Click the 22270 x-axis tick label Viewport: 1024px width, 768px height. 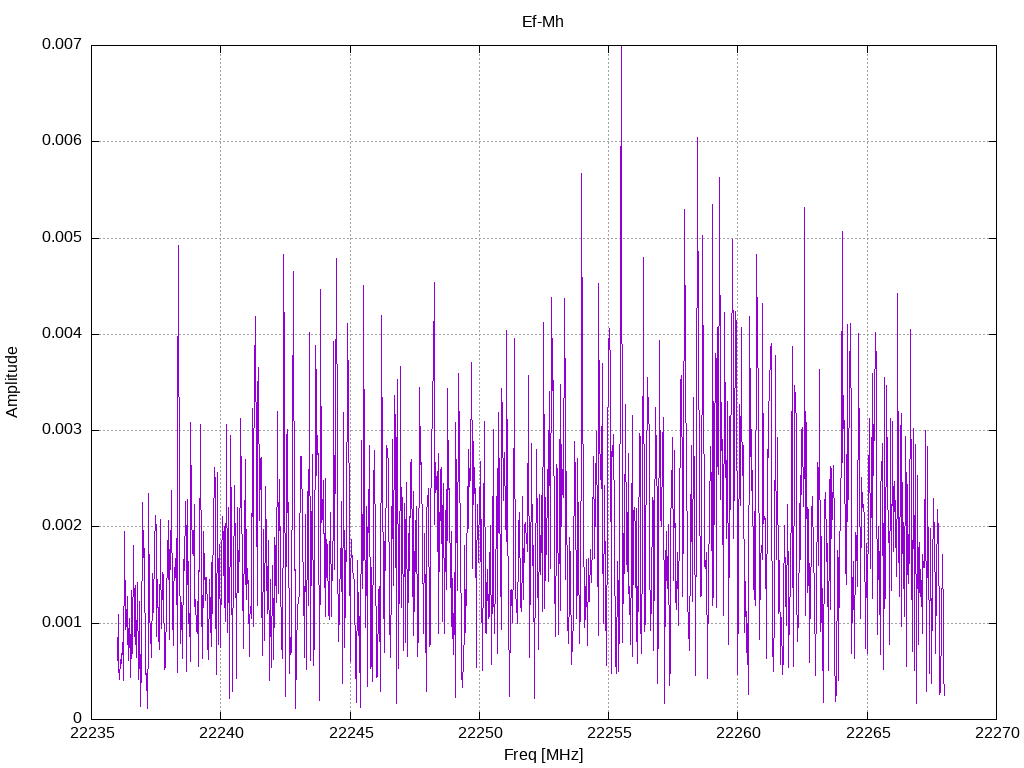tap(997, 733)
